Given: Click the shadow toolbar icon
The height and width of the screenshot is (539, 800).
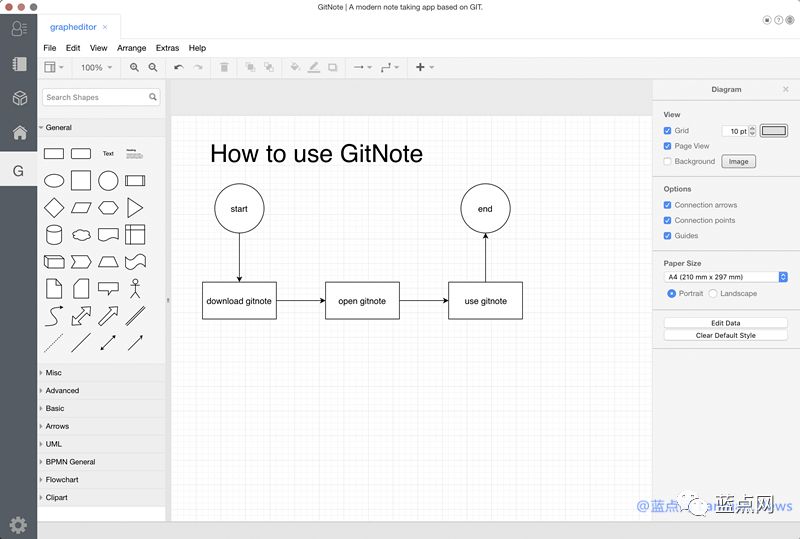Looking at the screenshot, I should [x=333, y=67].
